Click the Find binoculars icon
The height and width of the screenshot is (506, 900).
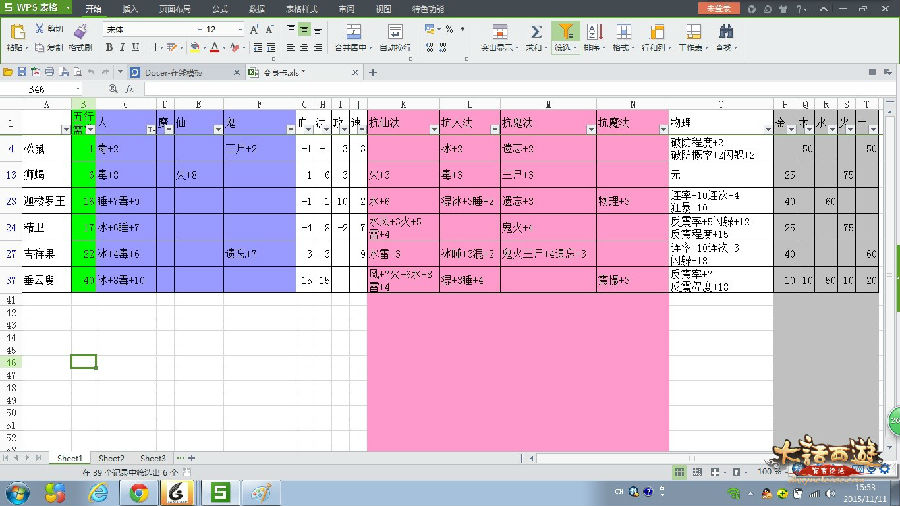725,32
